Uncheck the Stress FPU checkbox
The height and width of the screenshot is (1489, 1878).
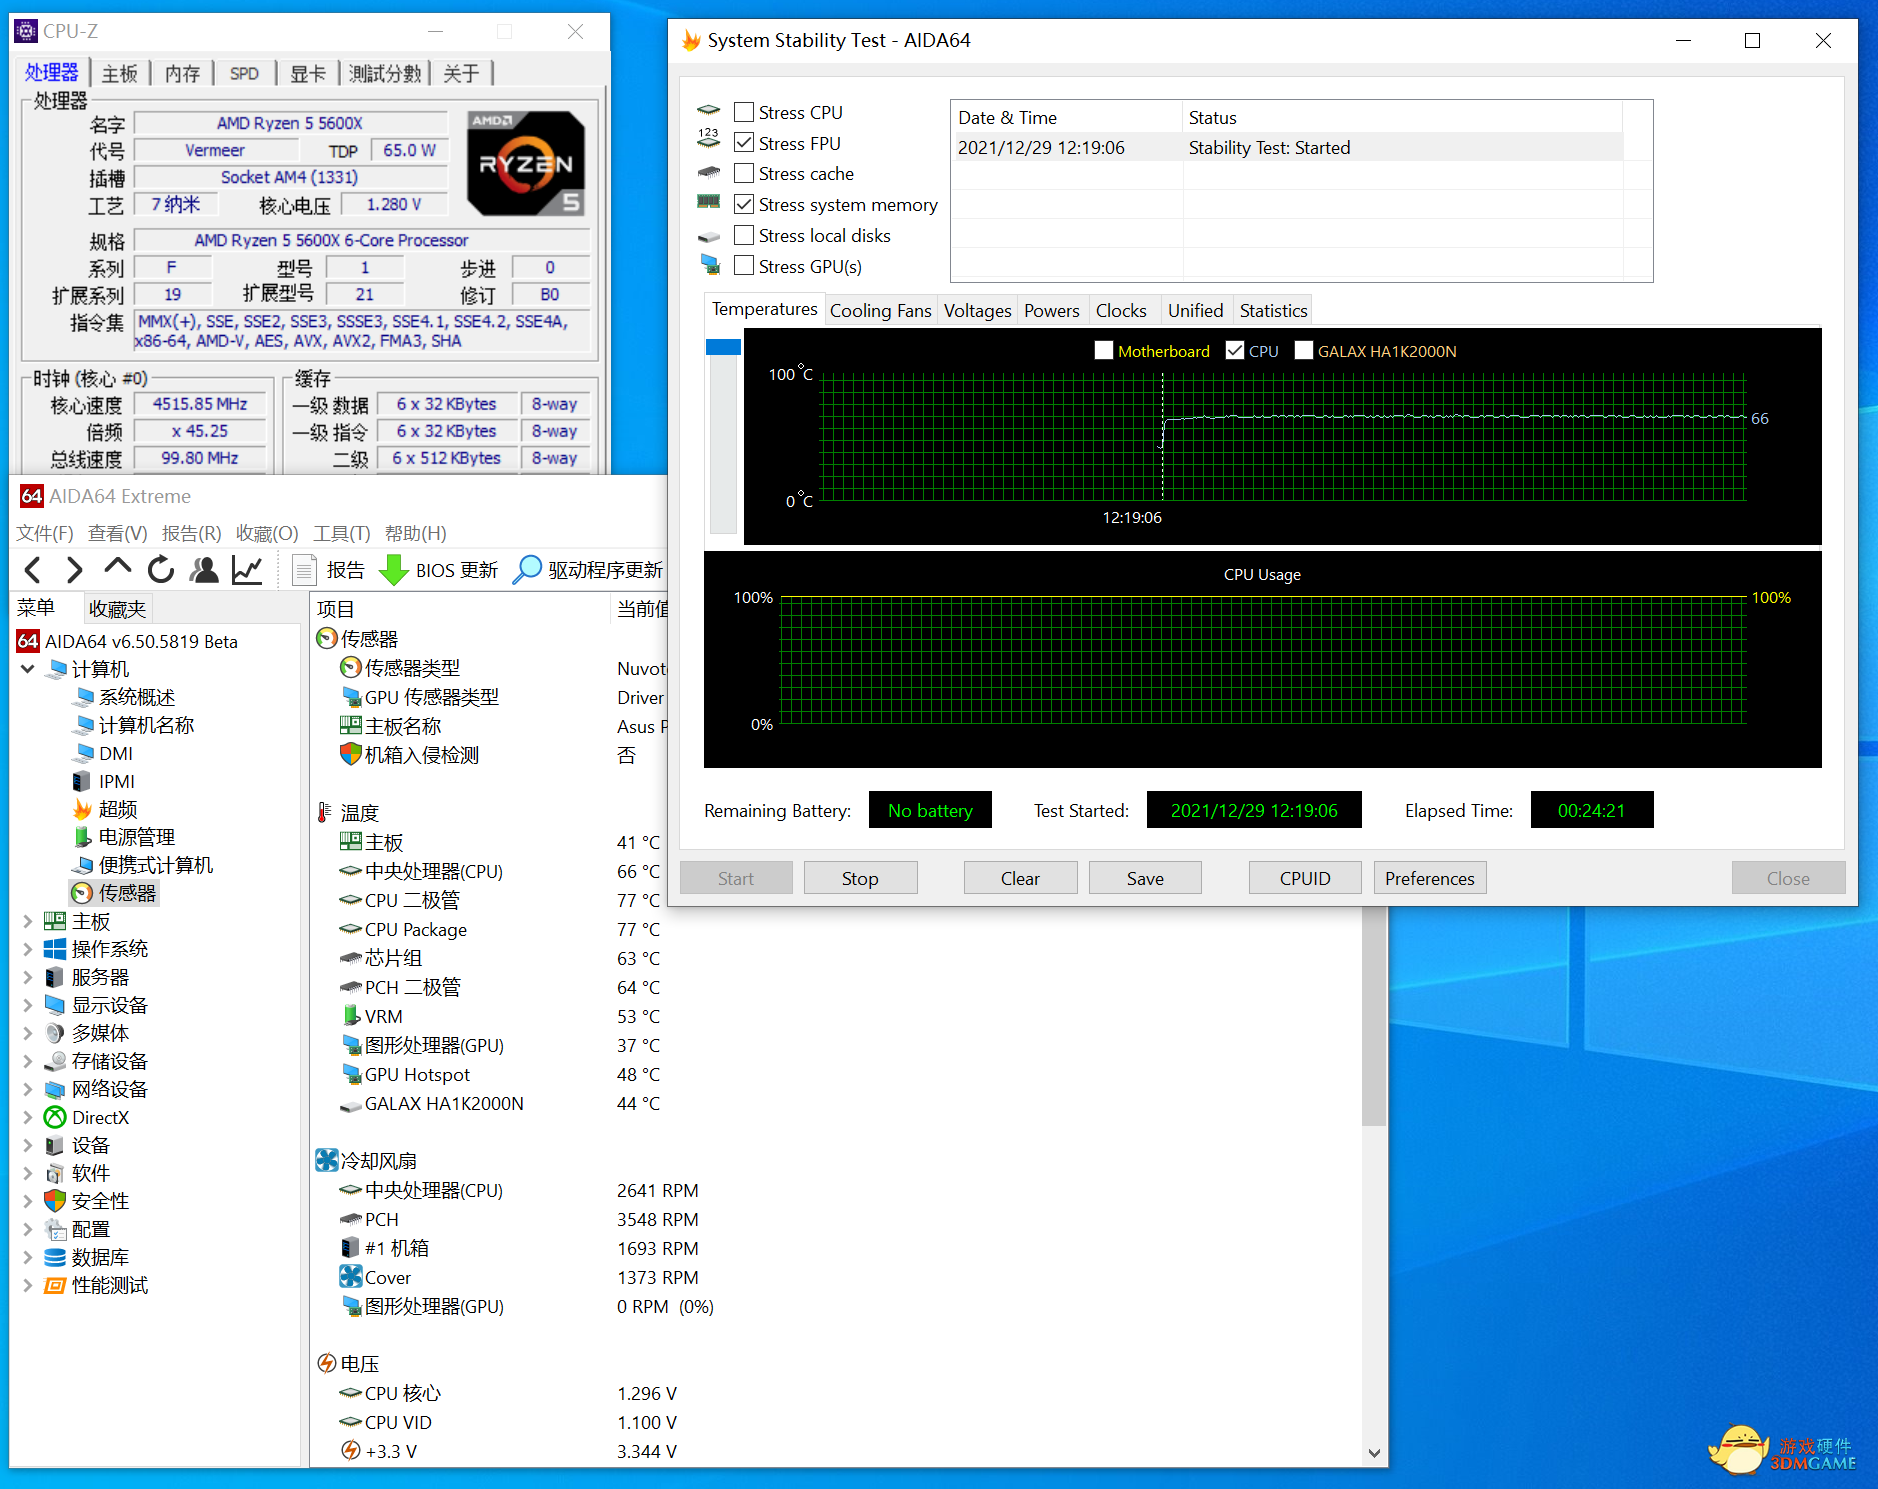click(x=744, y=143)
